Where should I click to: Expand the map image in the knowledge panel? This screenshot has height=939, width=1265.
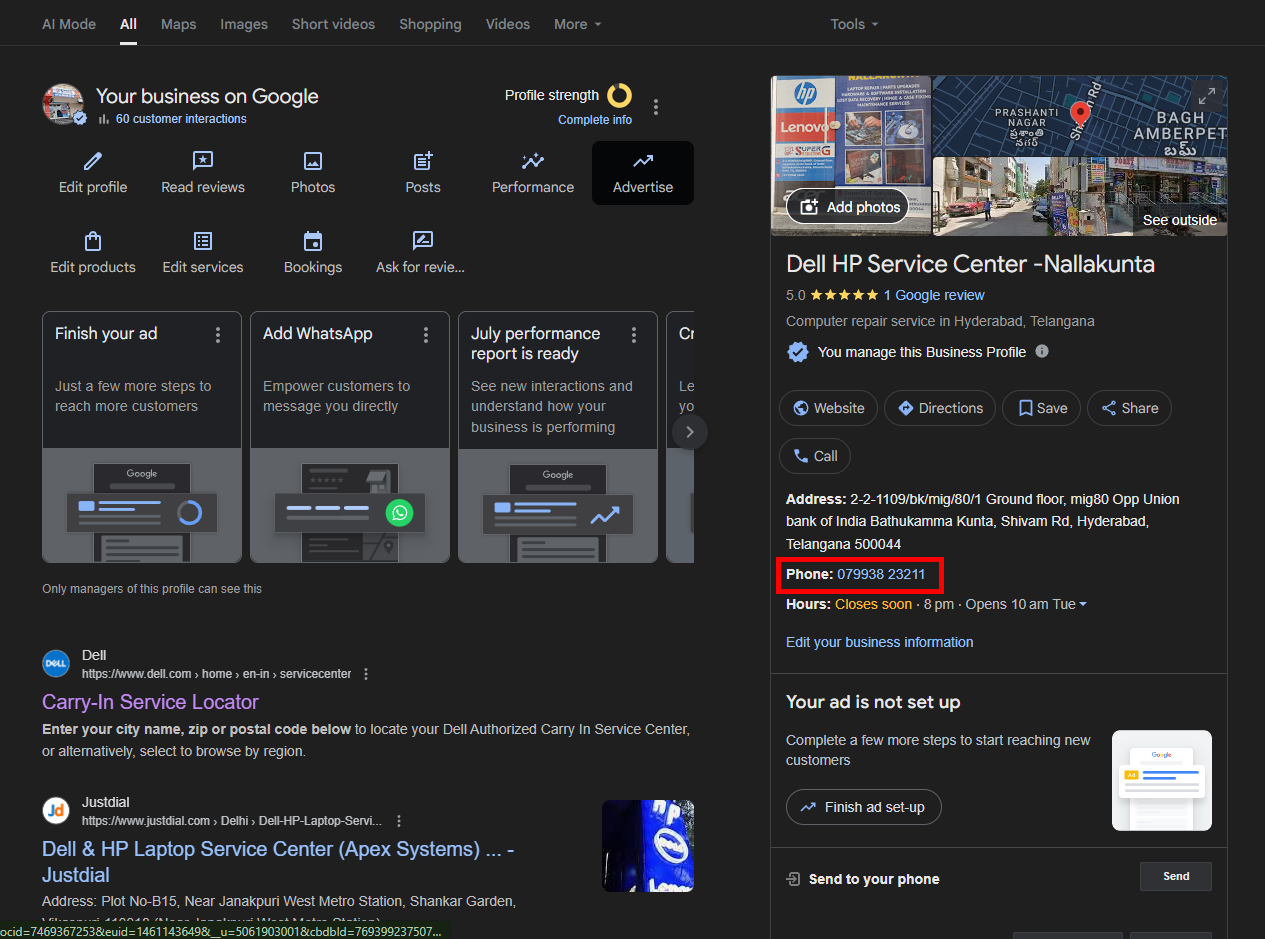1207,96
